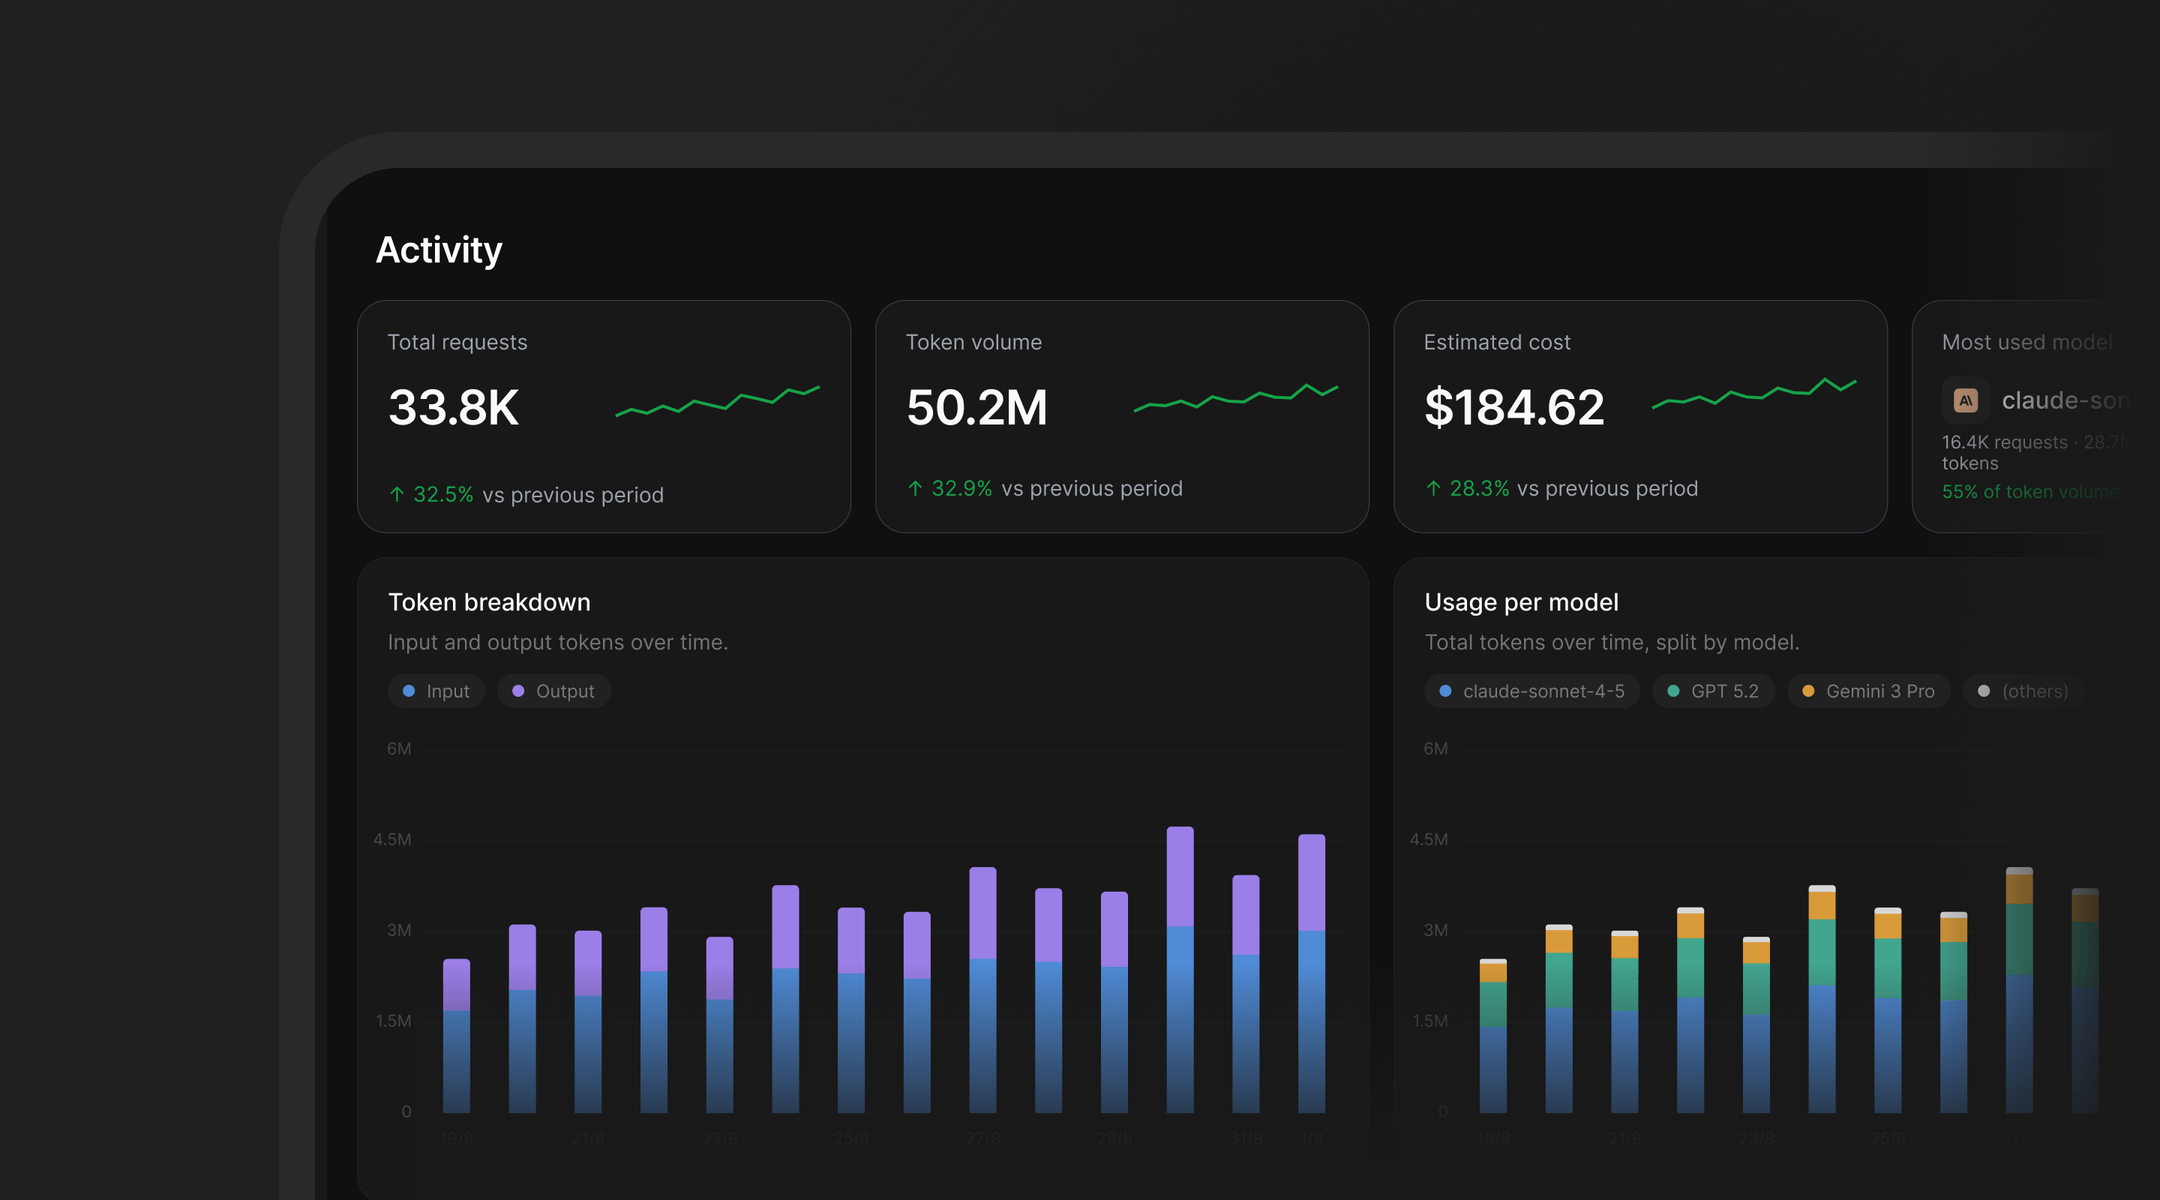2160x1200 pixels.
Task: Open the Most used model card
Action: pyautogui.click(x=2036, y=417)
